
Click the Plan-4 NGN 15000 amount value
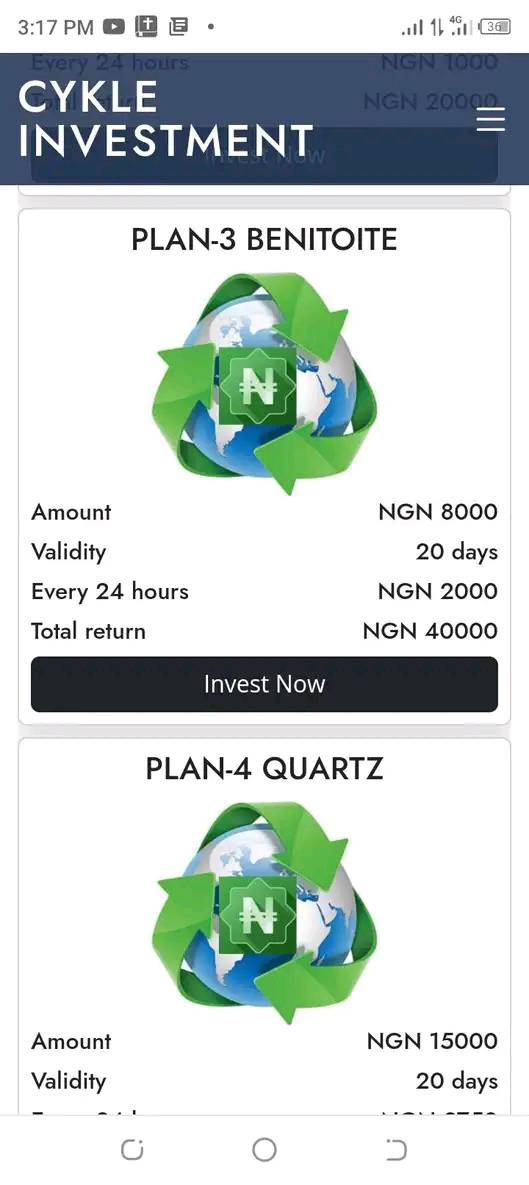pyautogui.click(x=432, y=1041)
